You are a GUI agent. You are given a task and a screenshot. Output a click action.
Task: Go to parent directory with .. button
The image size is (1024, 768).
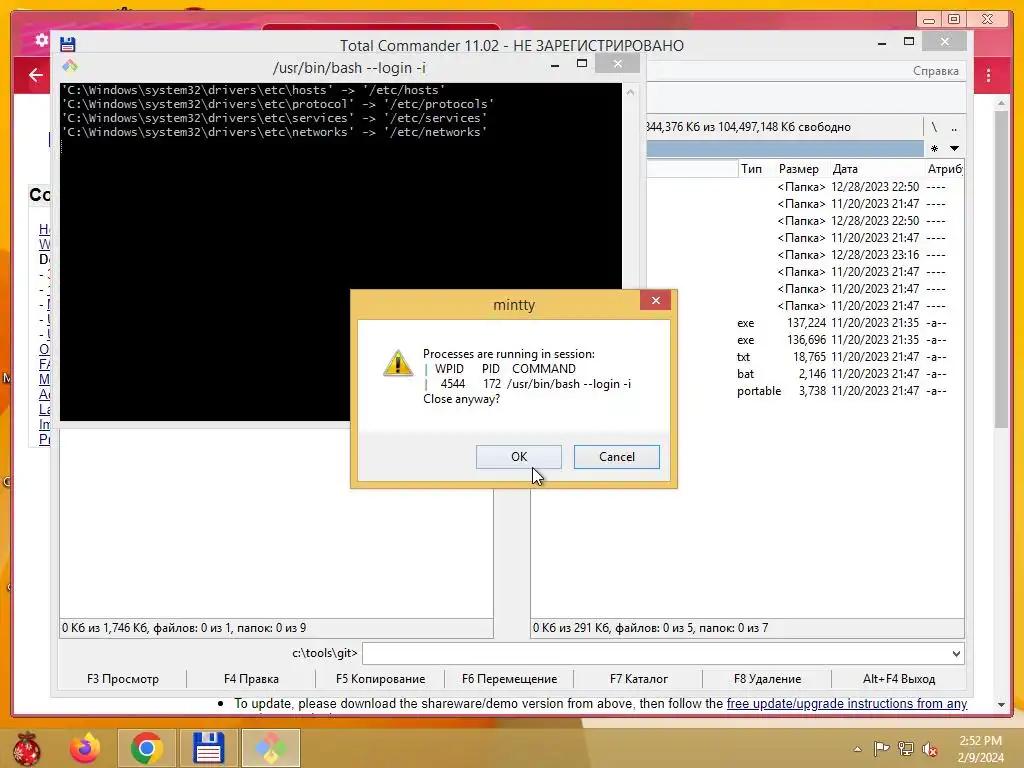click(x=953, y=127)
